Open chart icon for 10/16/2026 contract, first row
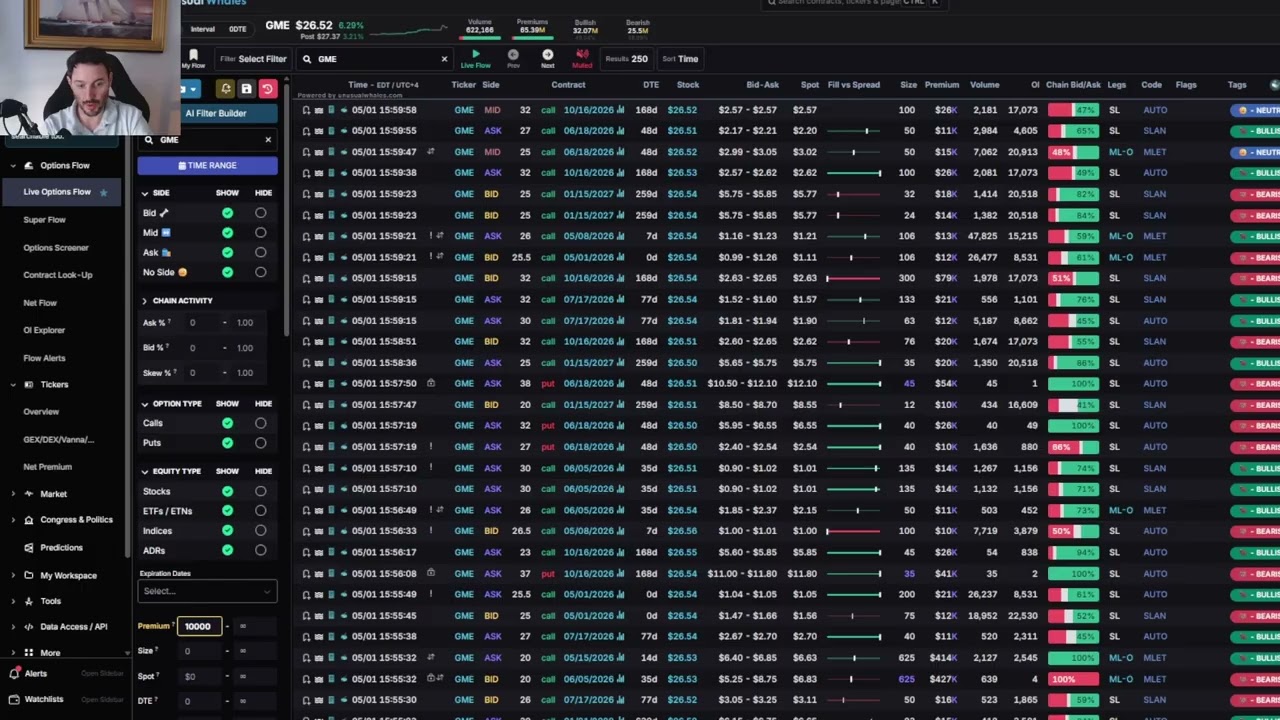1280x720 pixels. (621, 110)
